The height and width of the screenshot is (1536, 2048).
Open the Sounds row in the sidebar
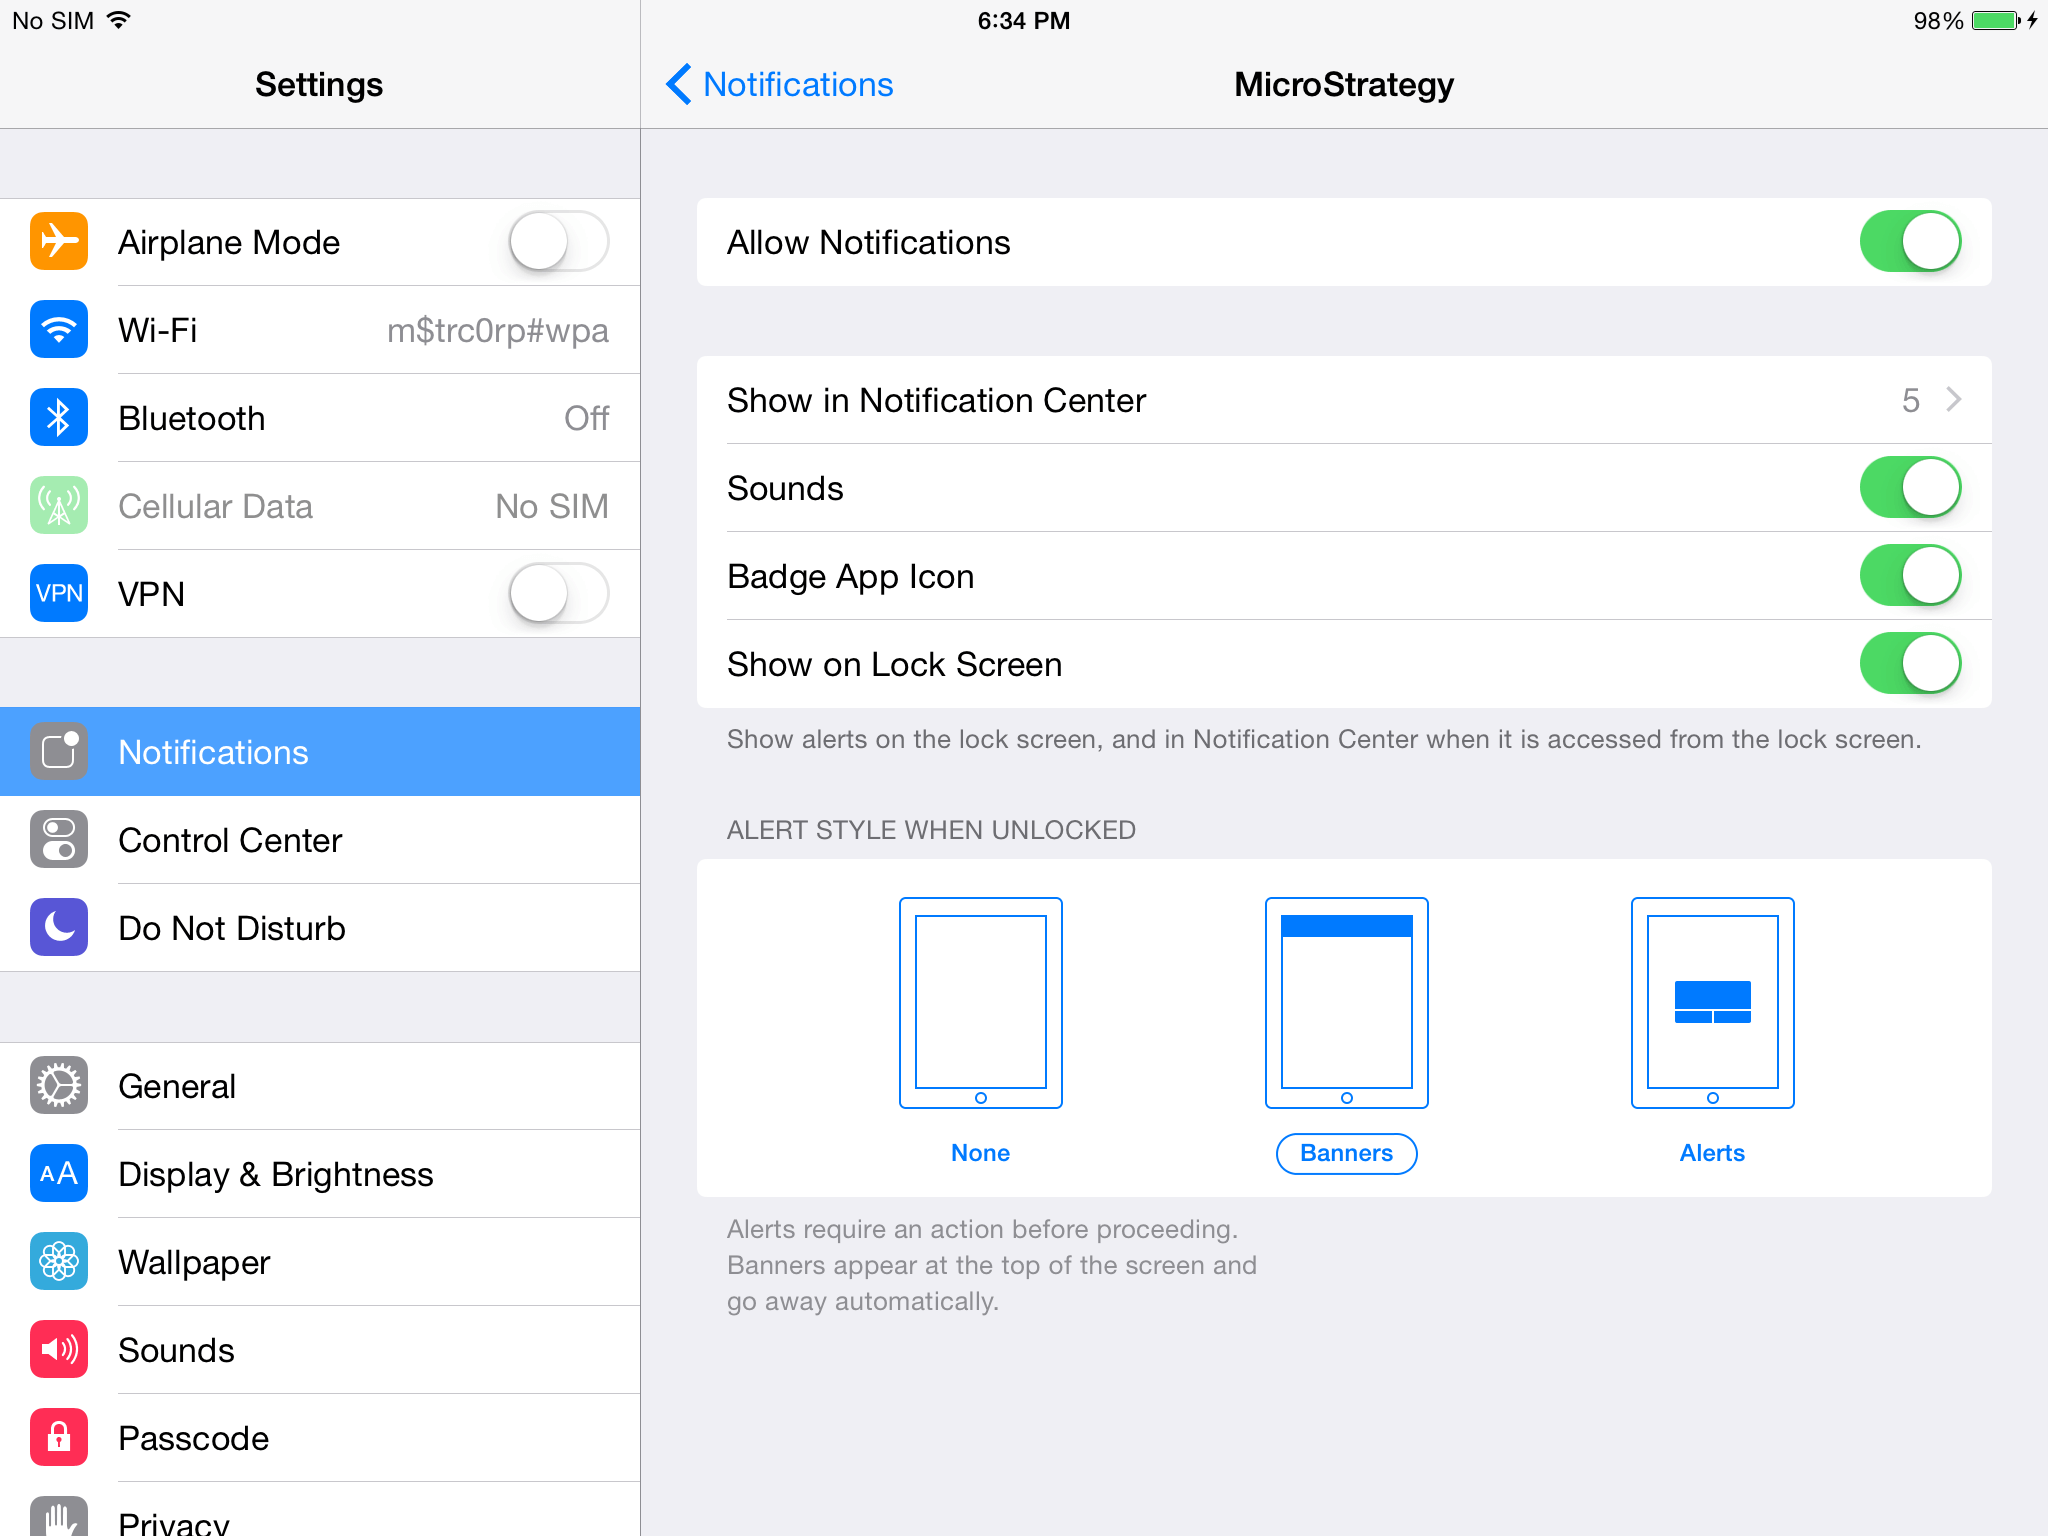(x=320, y=1350)
